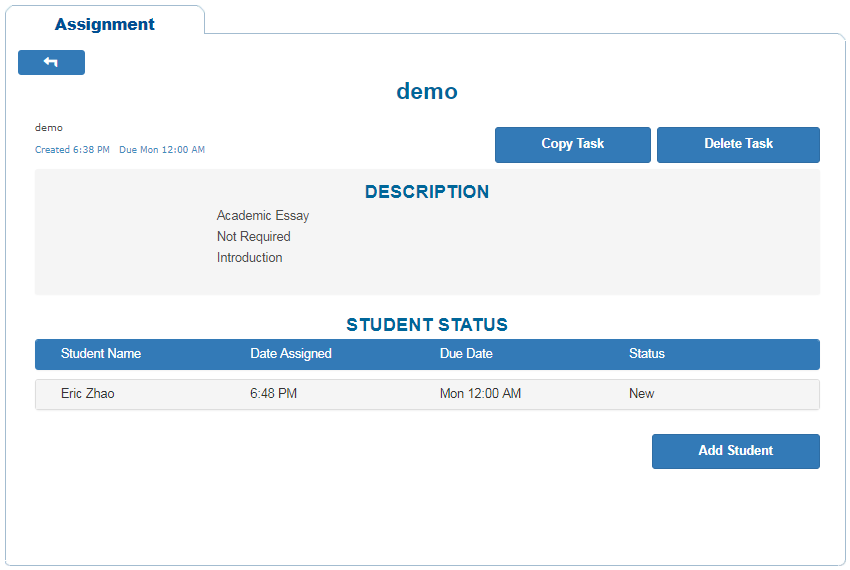Click the Due Date column header
The height and width of the screenshot is (570, 850).
[x=466, y=354]
